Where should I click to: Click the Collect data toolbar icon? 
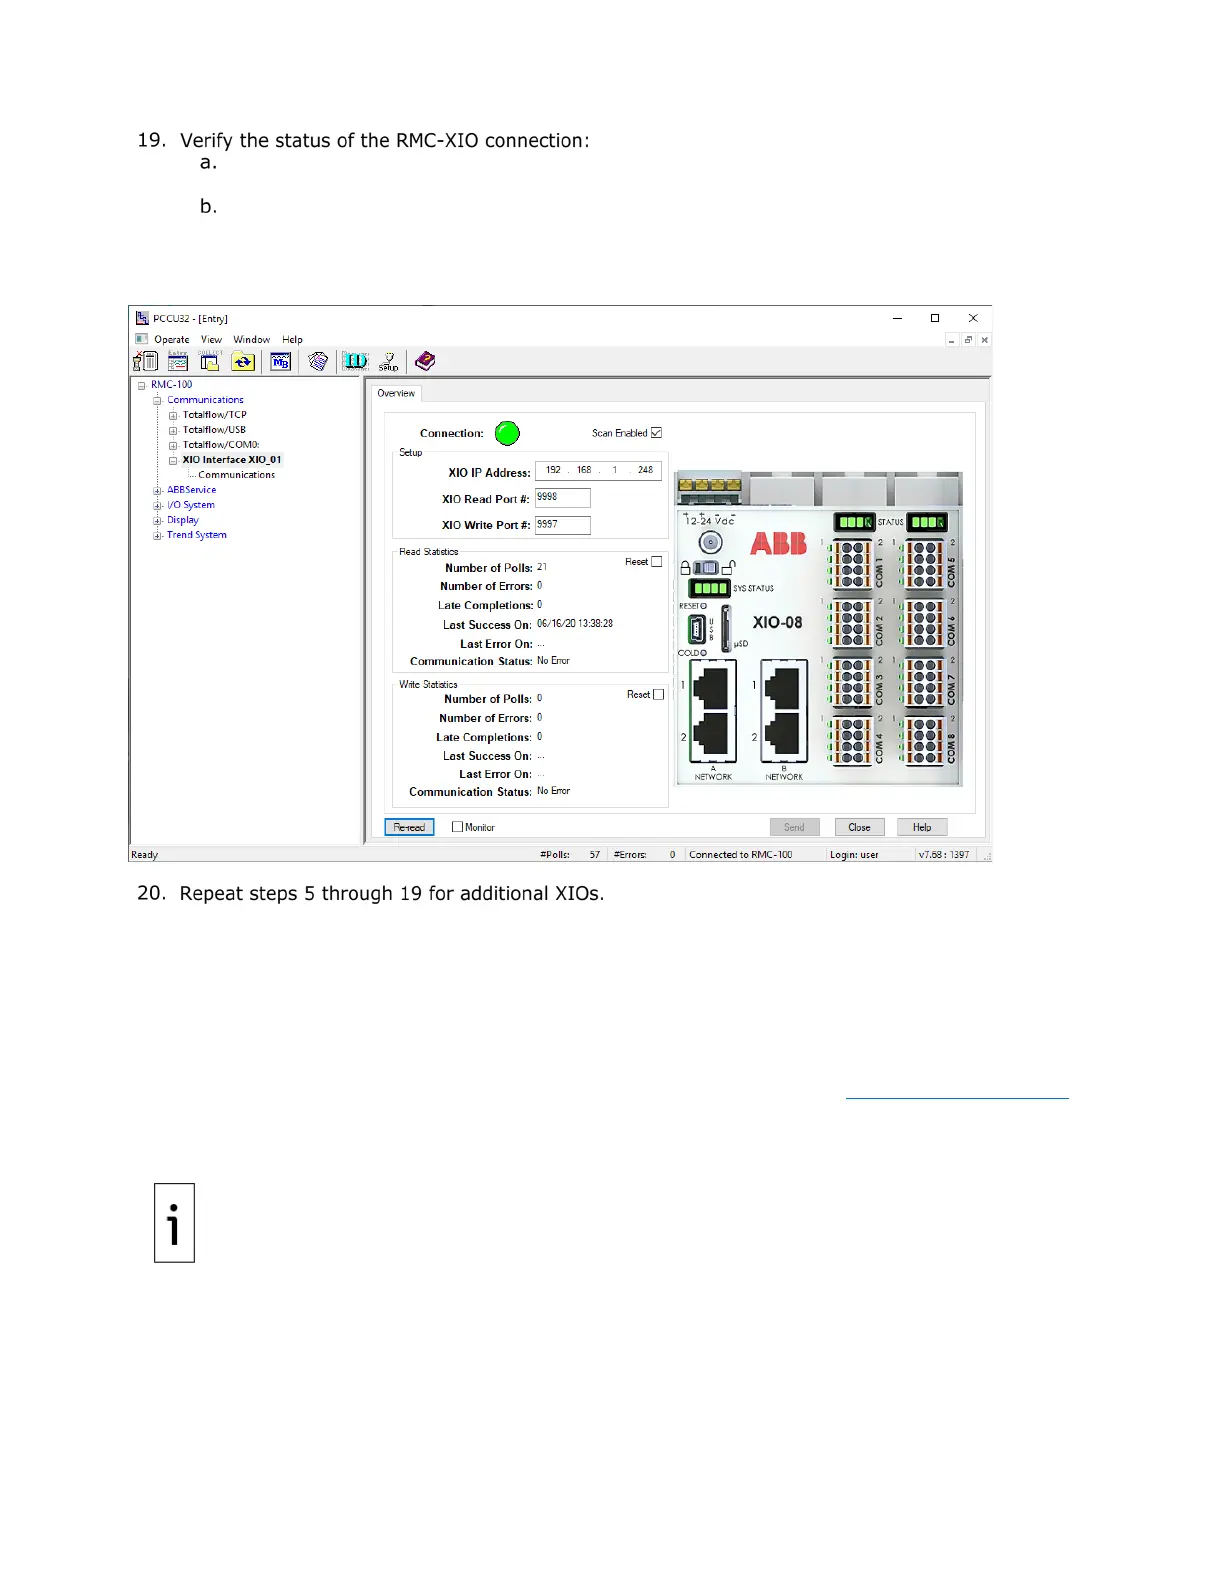point(210,361)
